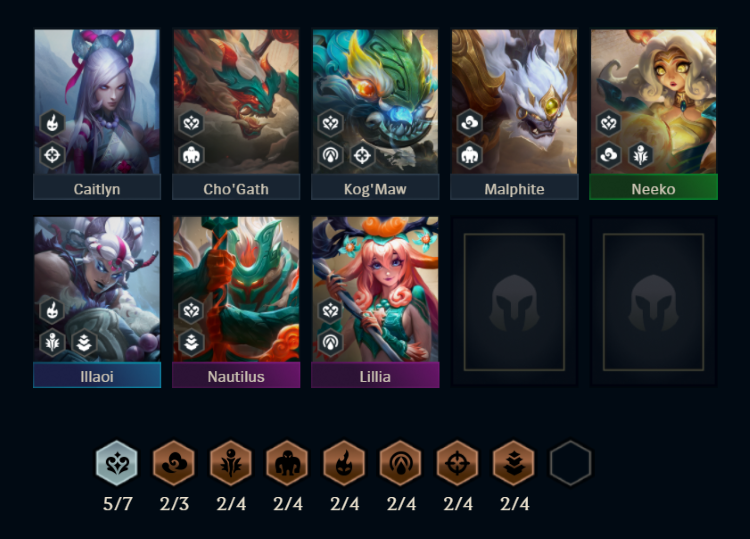Click the flame trait badge on Caitlyn's portrait
The image size is (750, 539).
[x=52, y=123]
